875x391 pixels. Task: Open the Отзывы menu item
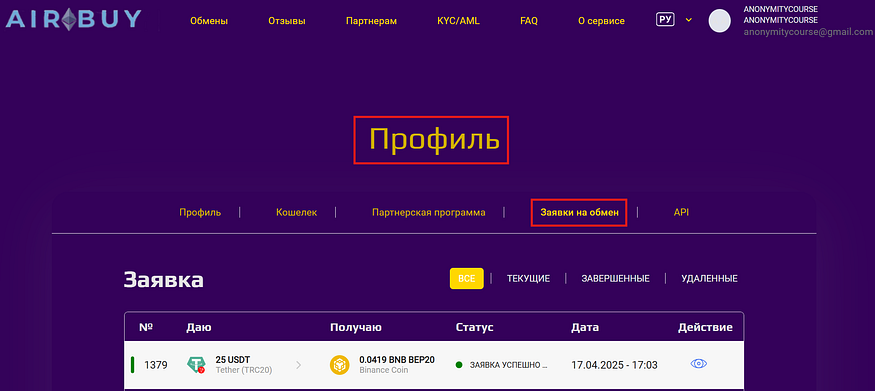[287, 21]
